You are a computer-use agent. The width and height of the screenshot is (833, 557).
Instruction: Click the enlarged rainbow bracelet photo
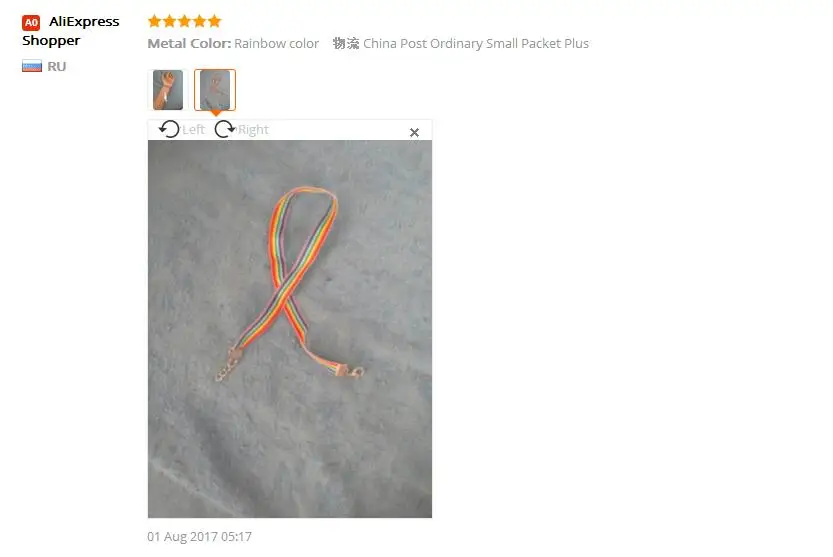pyautogui.click(x=290, y=329)
